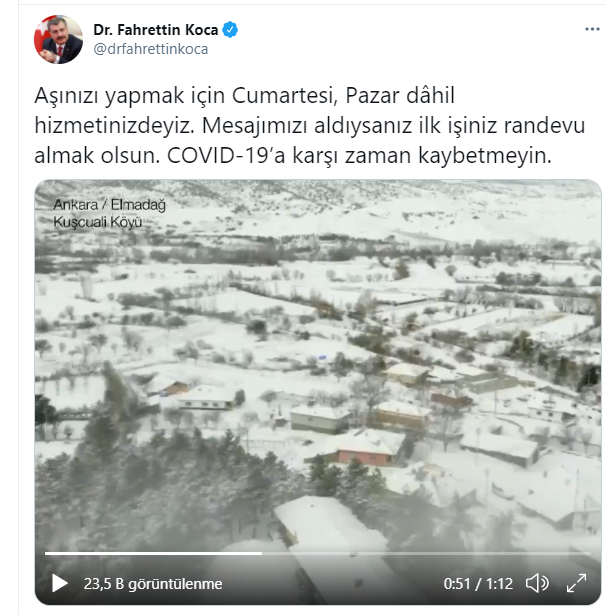Click the 0:51 / 1:12 time display

point(478,584)
